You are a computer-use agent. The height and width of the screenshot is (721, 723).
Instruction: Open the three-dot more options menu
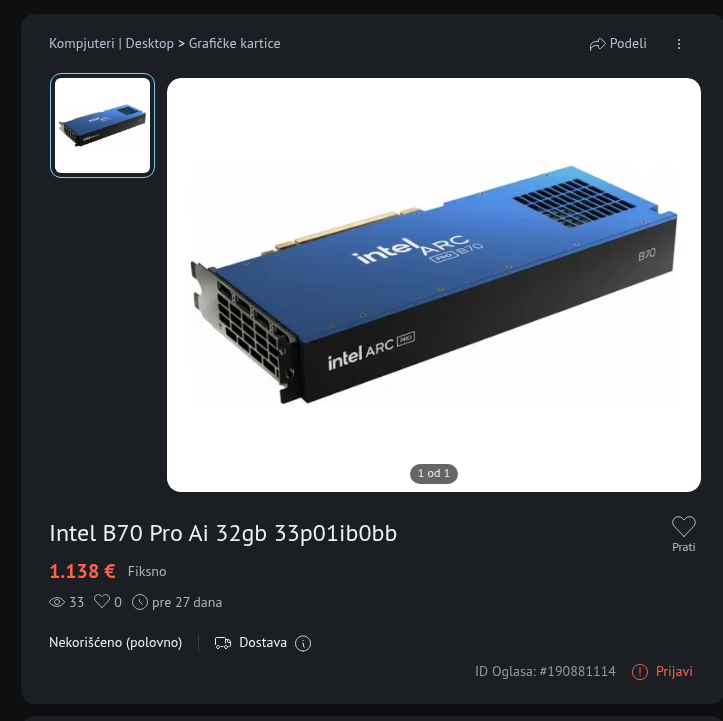coord(679,44)
